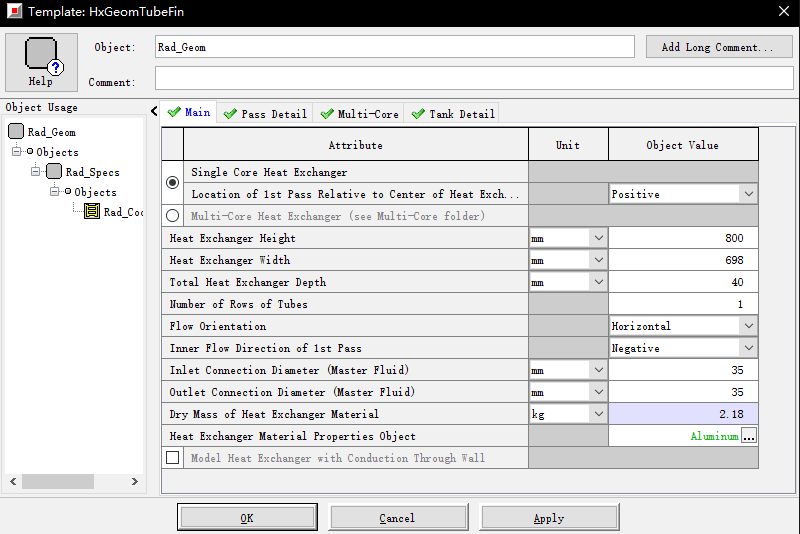Open Aluminum material browse ellipsis button
Screen dimensions: 800x534
coord(749,436)
